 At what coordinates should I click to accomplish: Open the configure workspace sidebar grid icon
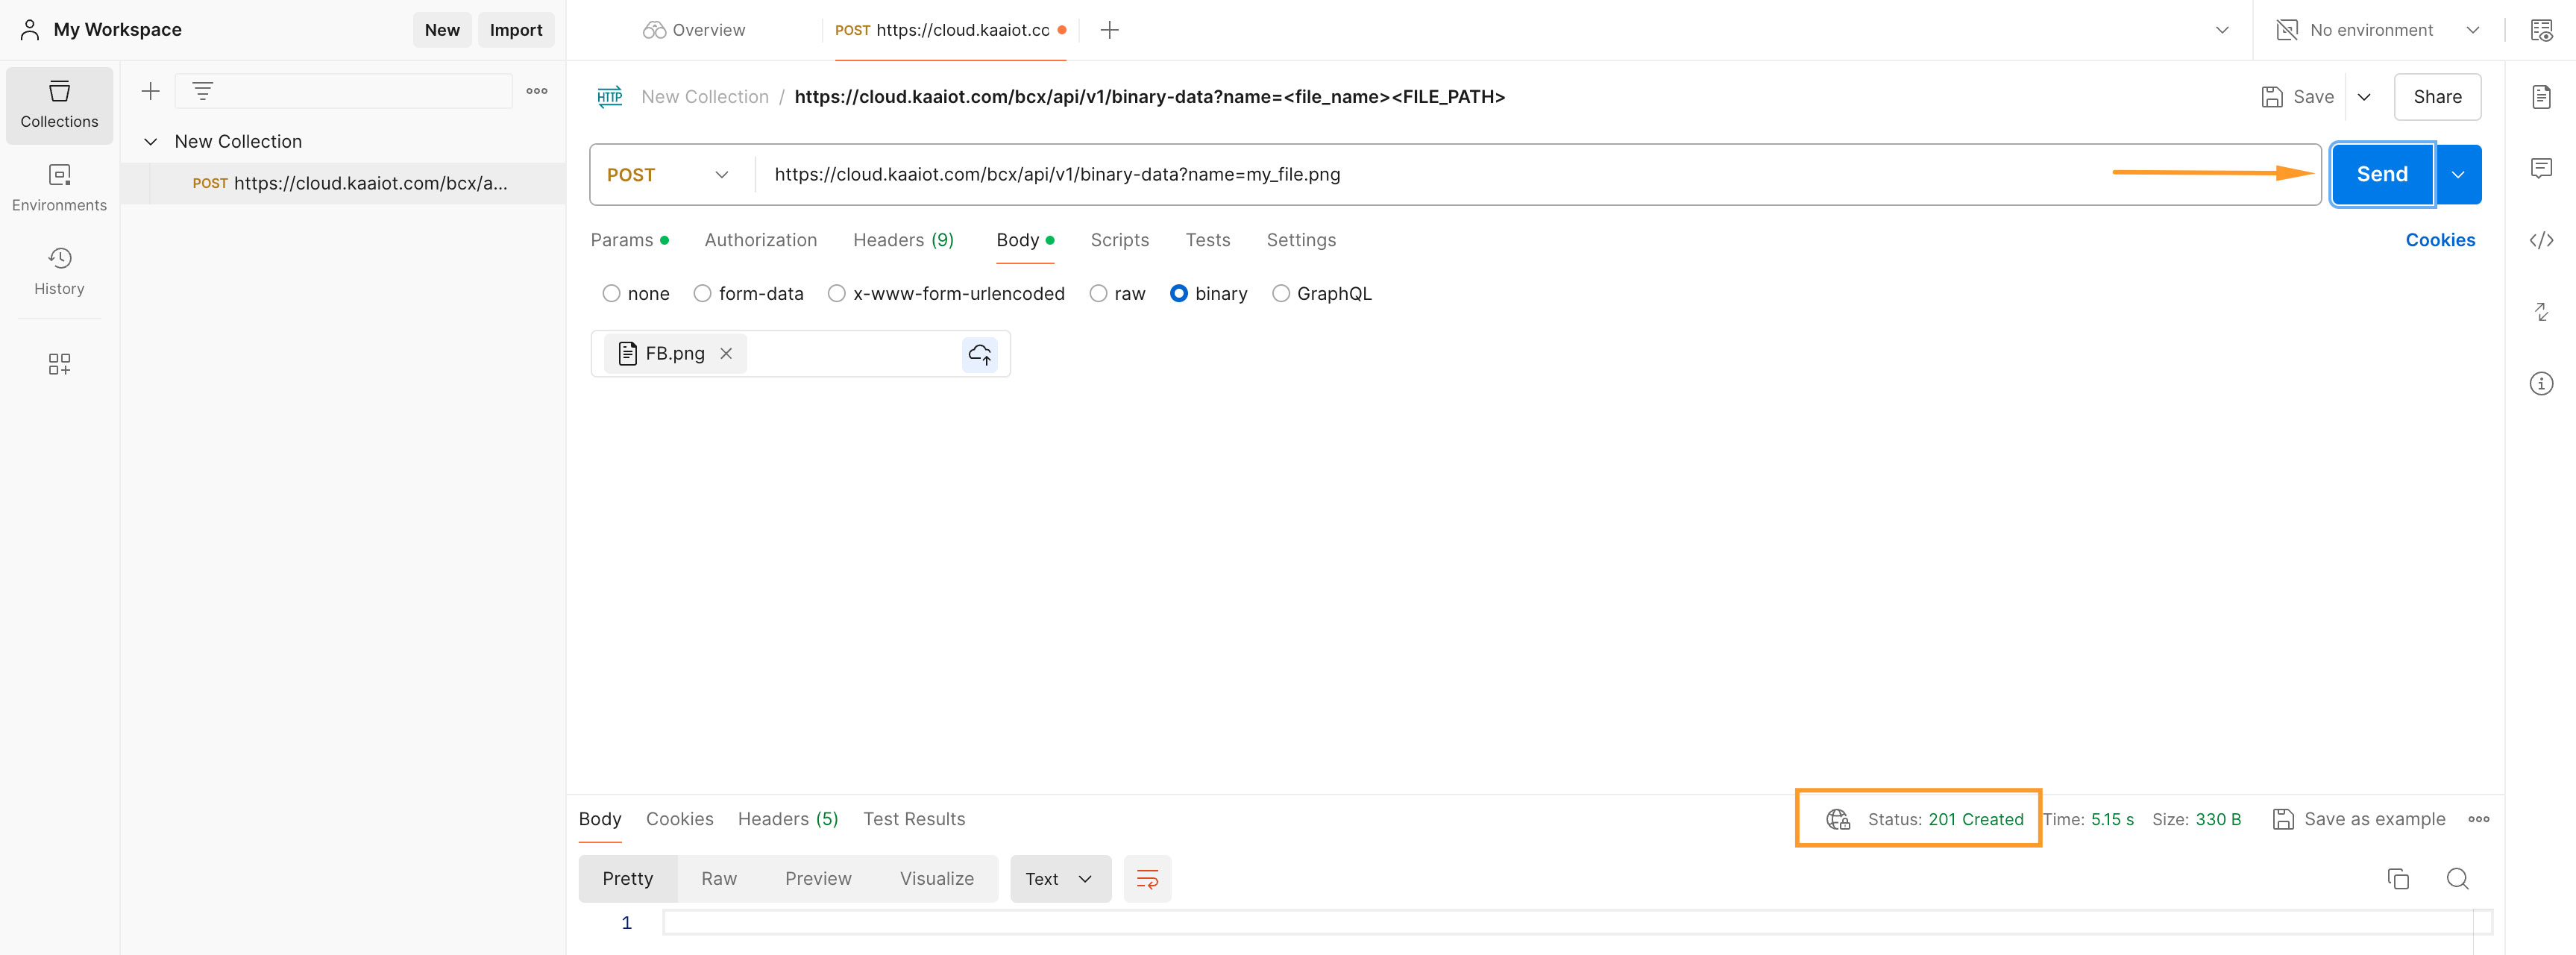pyautogui.click(x=59, y=364)
